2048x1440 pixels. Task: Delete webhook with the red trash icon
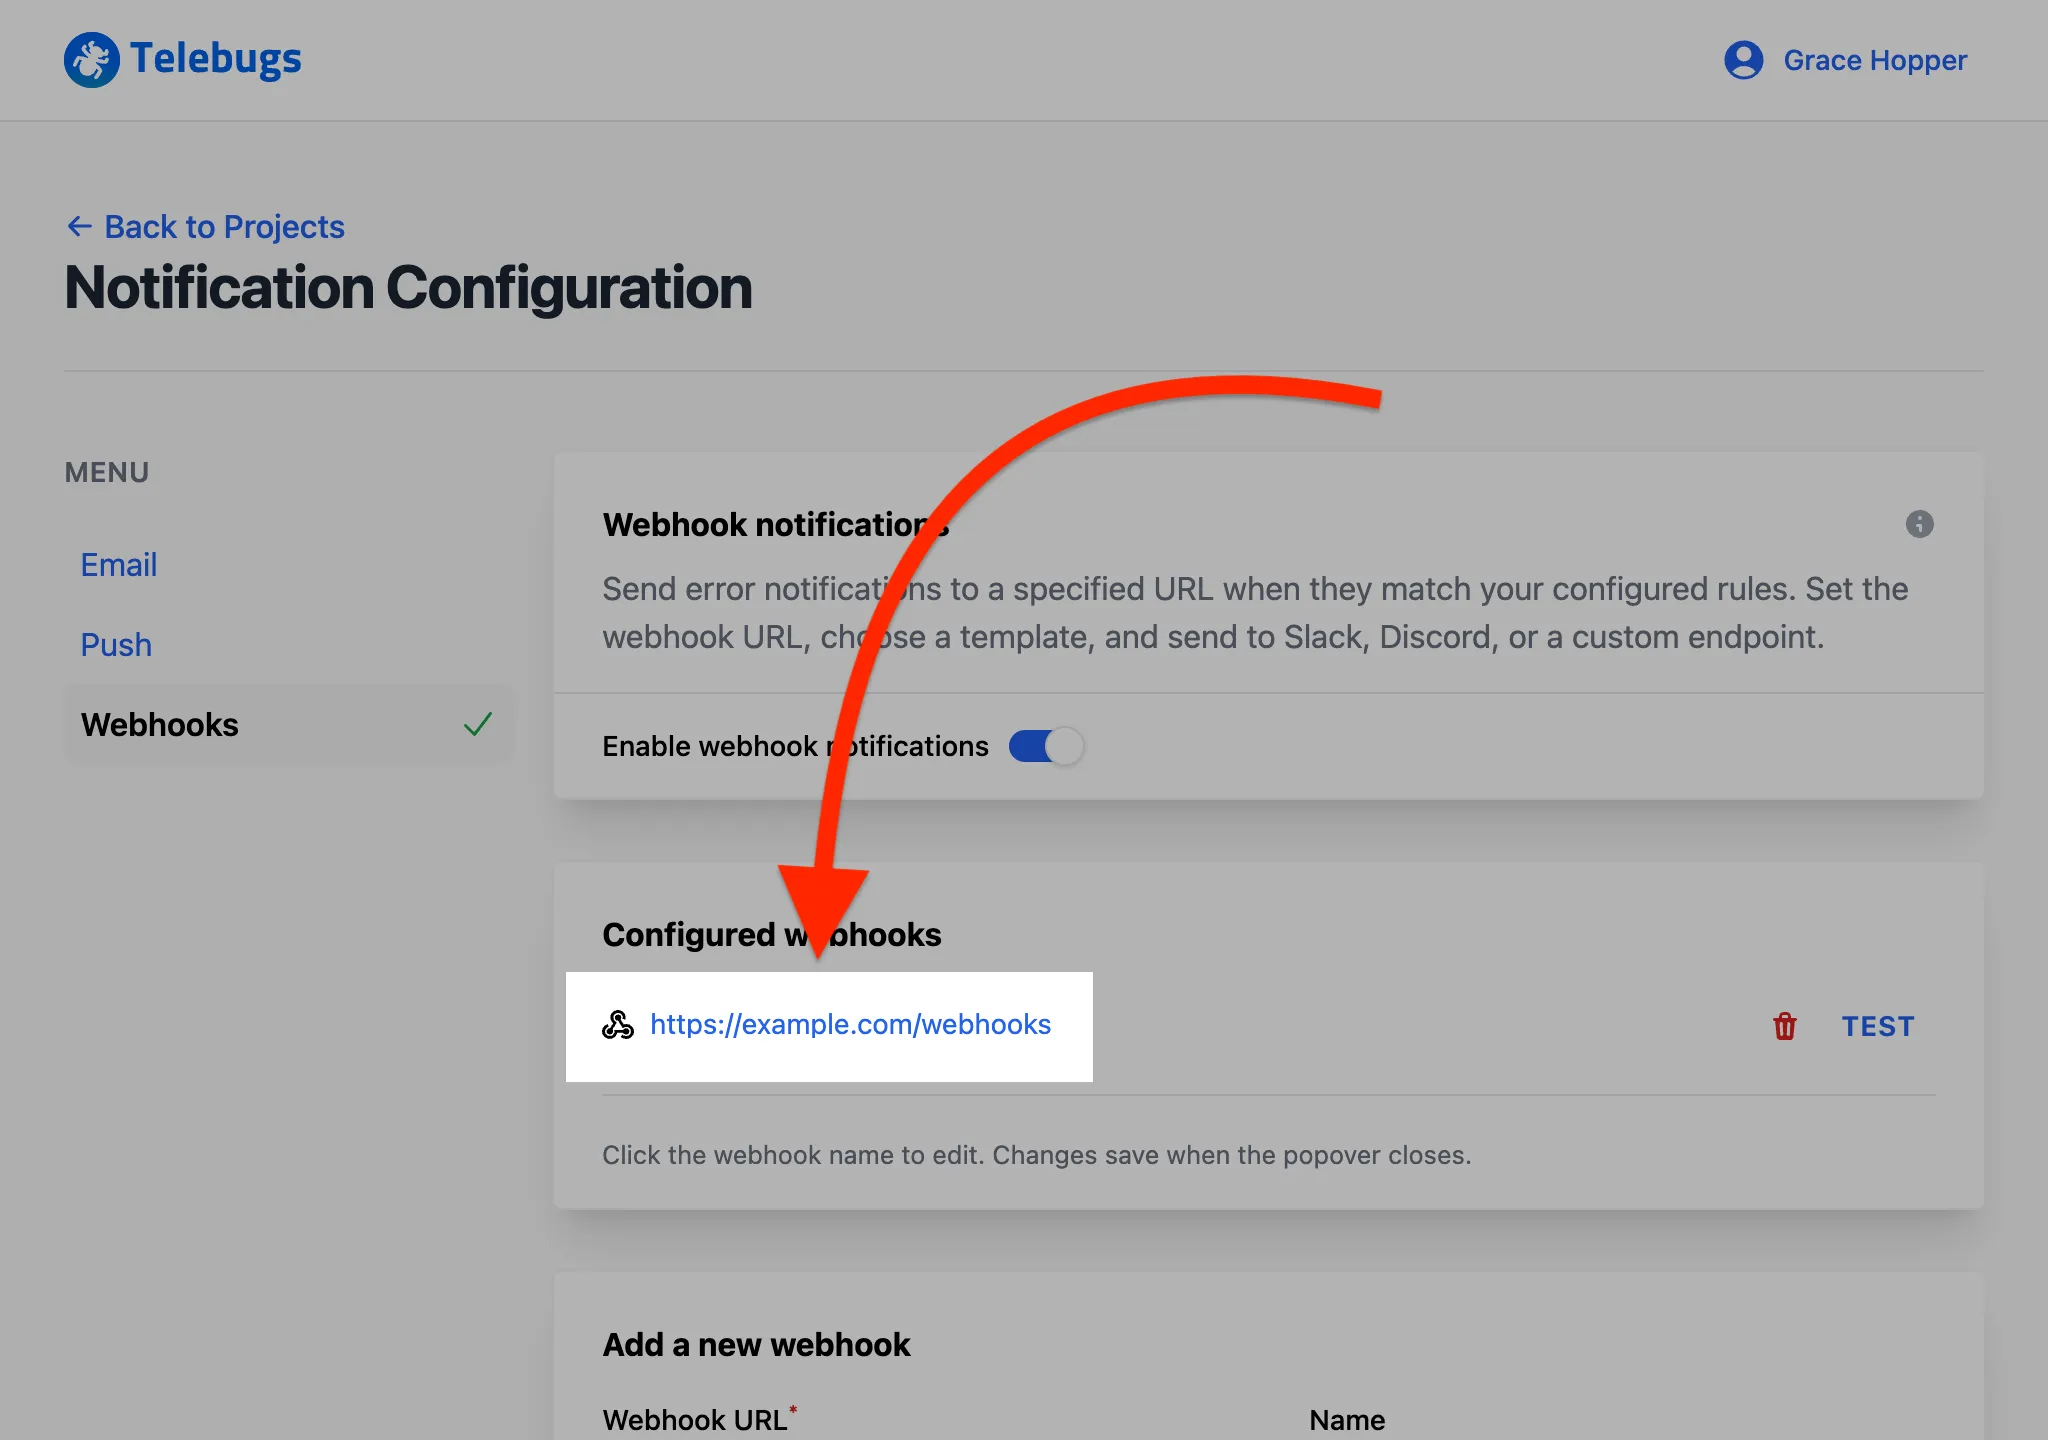coord(1785,1027)
